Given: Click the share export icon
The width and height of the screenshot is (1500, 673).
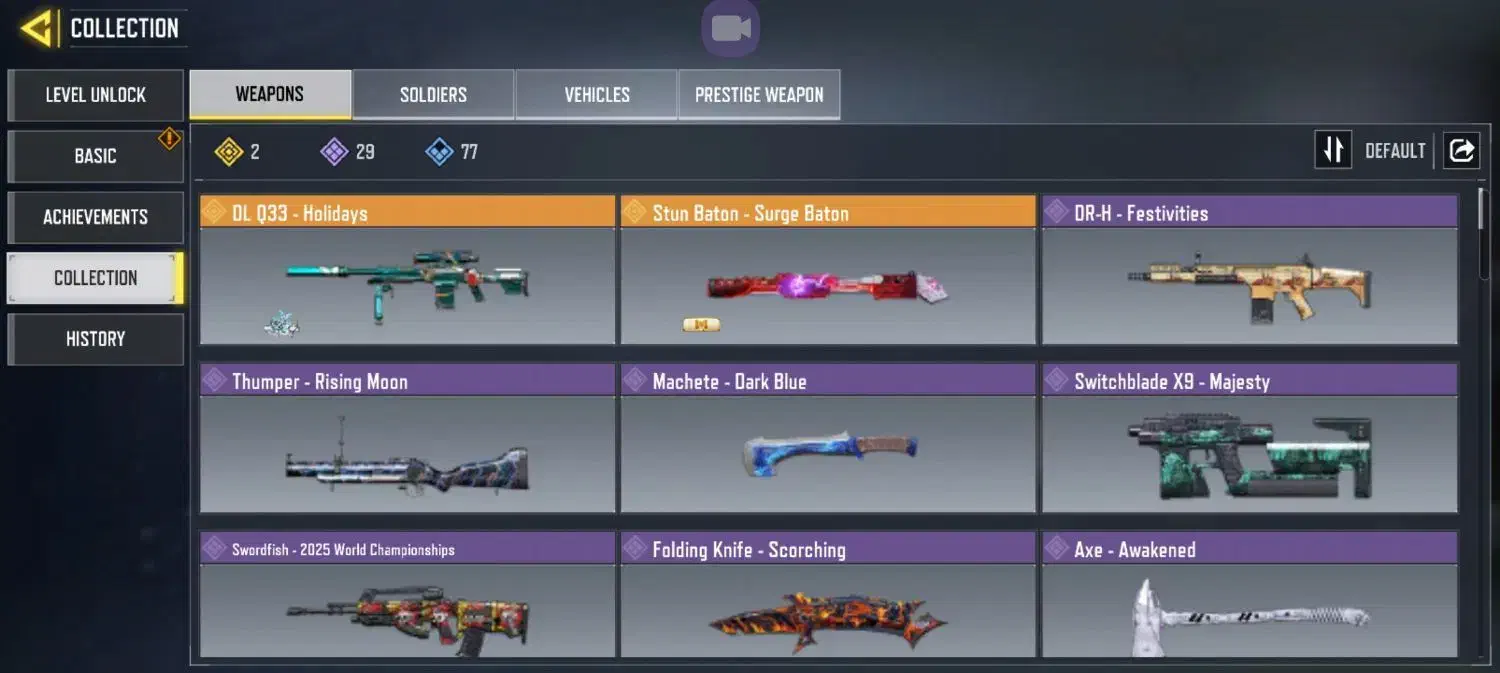Looking at the screenshot, I should (x=1461, y=151).
